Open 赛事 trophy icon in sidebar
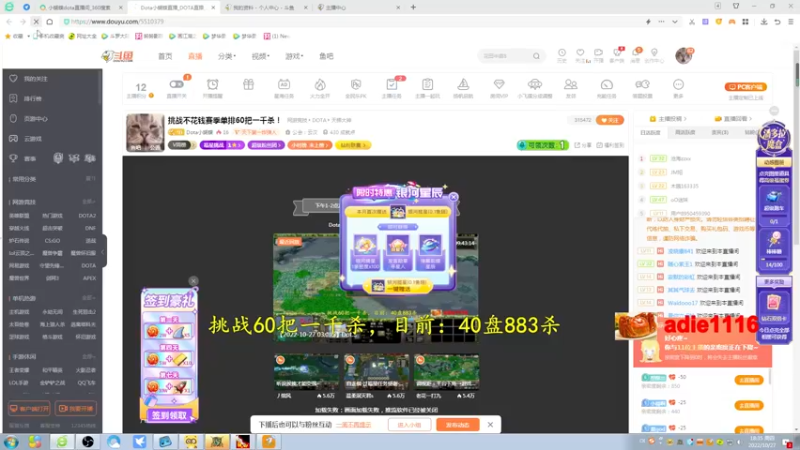Image resolution: width=800 pixels, height=450 pixels. [x=13, y=158]
